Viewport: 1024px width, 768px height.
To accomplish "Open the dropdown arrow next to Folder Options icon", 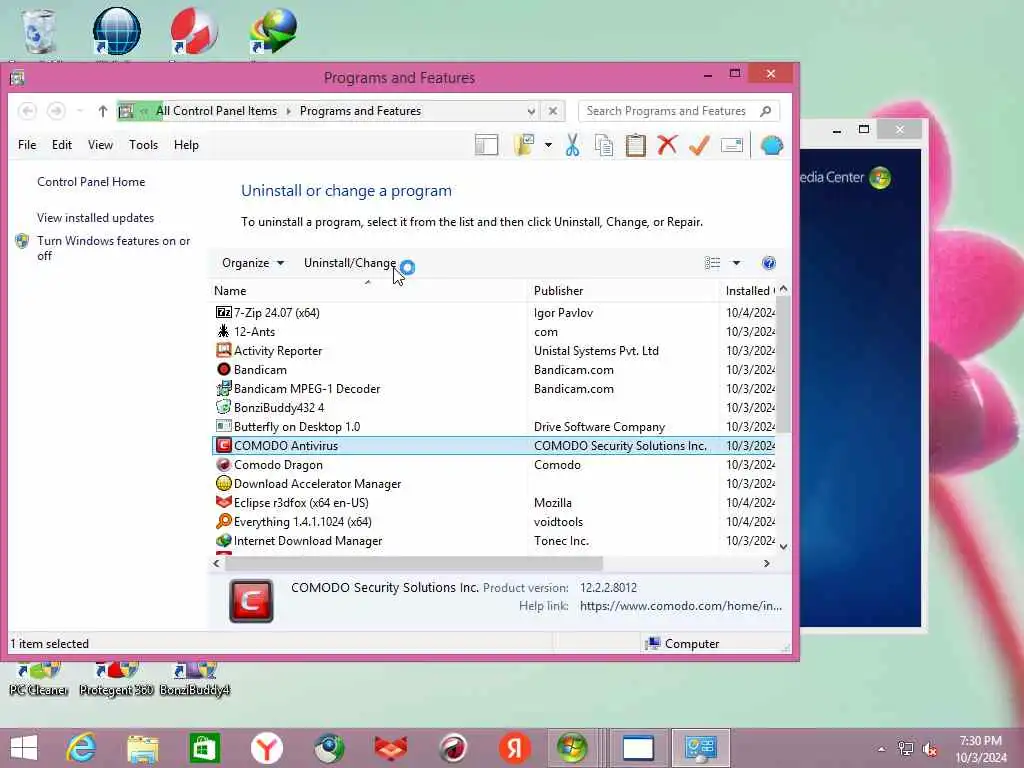I will 548,145.
